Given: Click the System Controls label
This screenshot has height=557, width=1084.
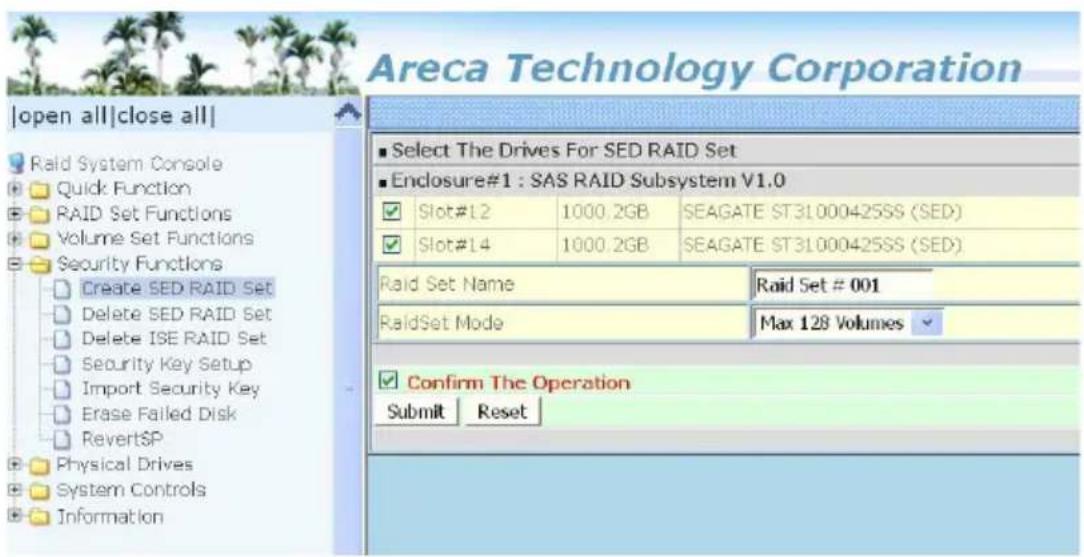Looking at the screenshot, I should click(131, 490).
